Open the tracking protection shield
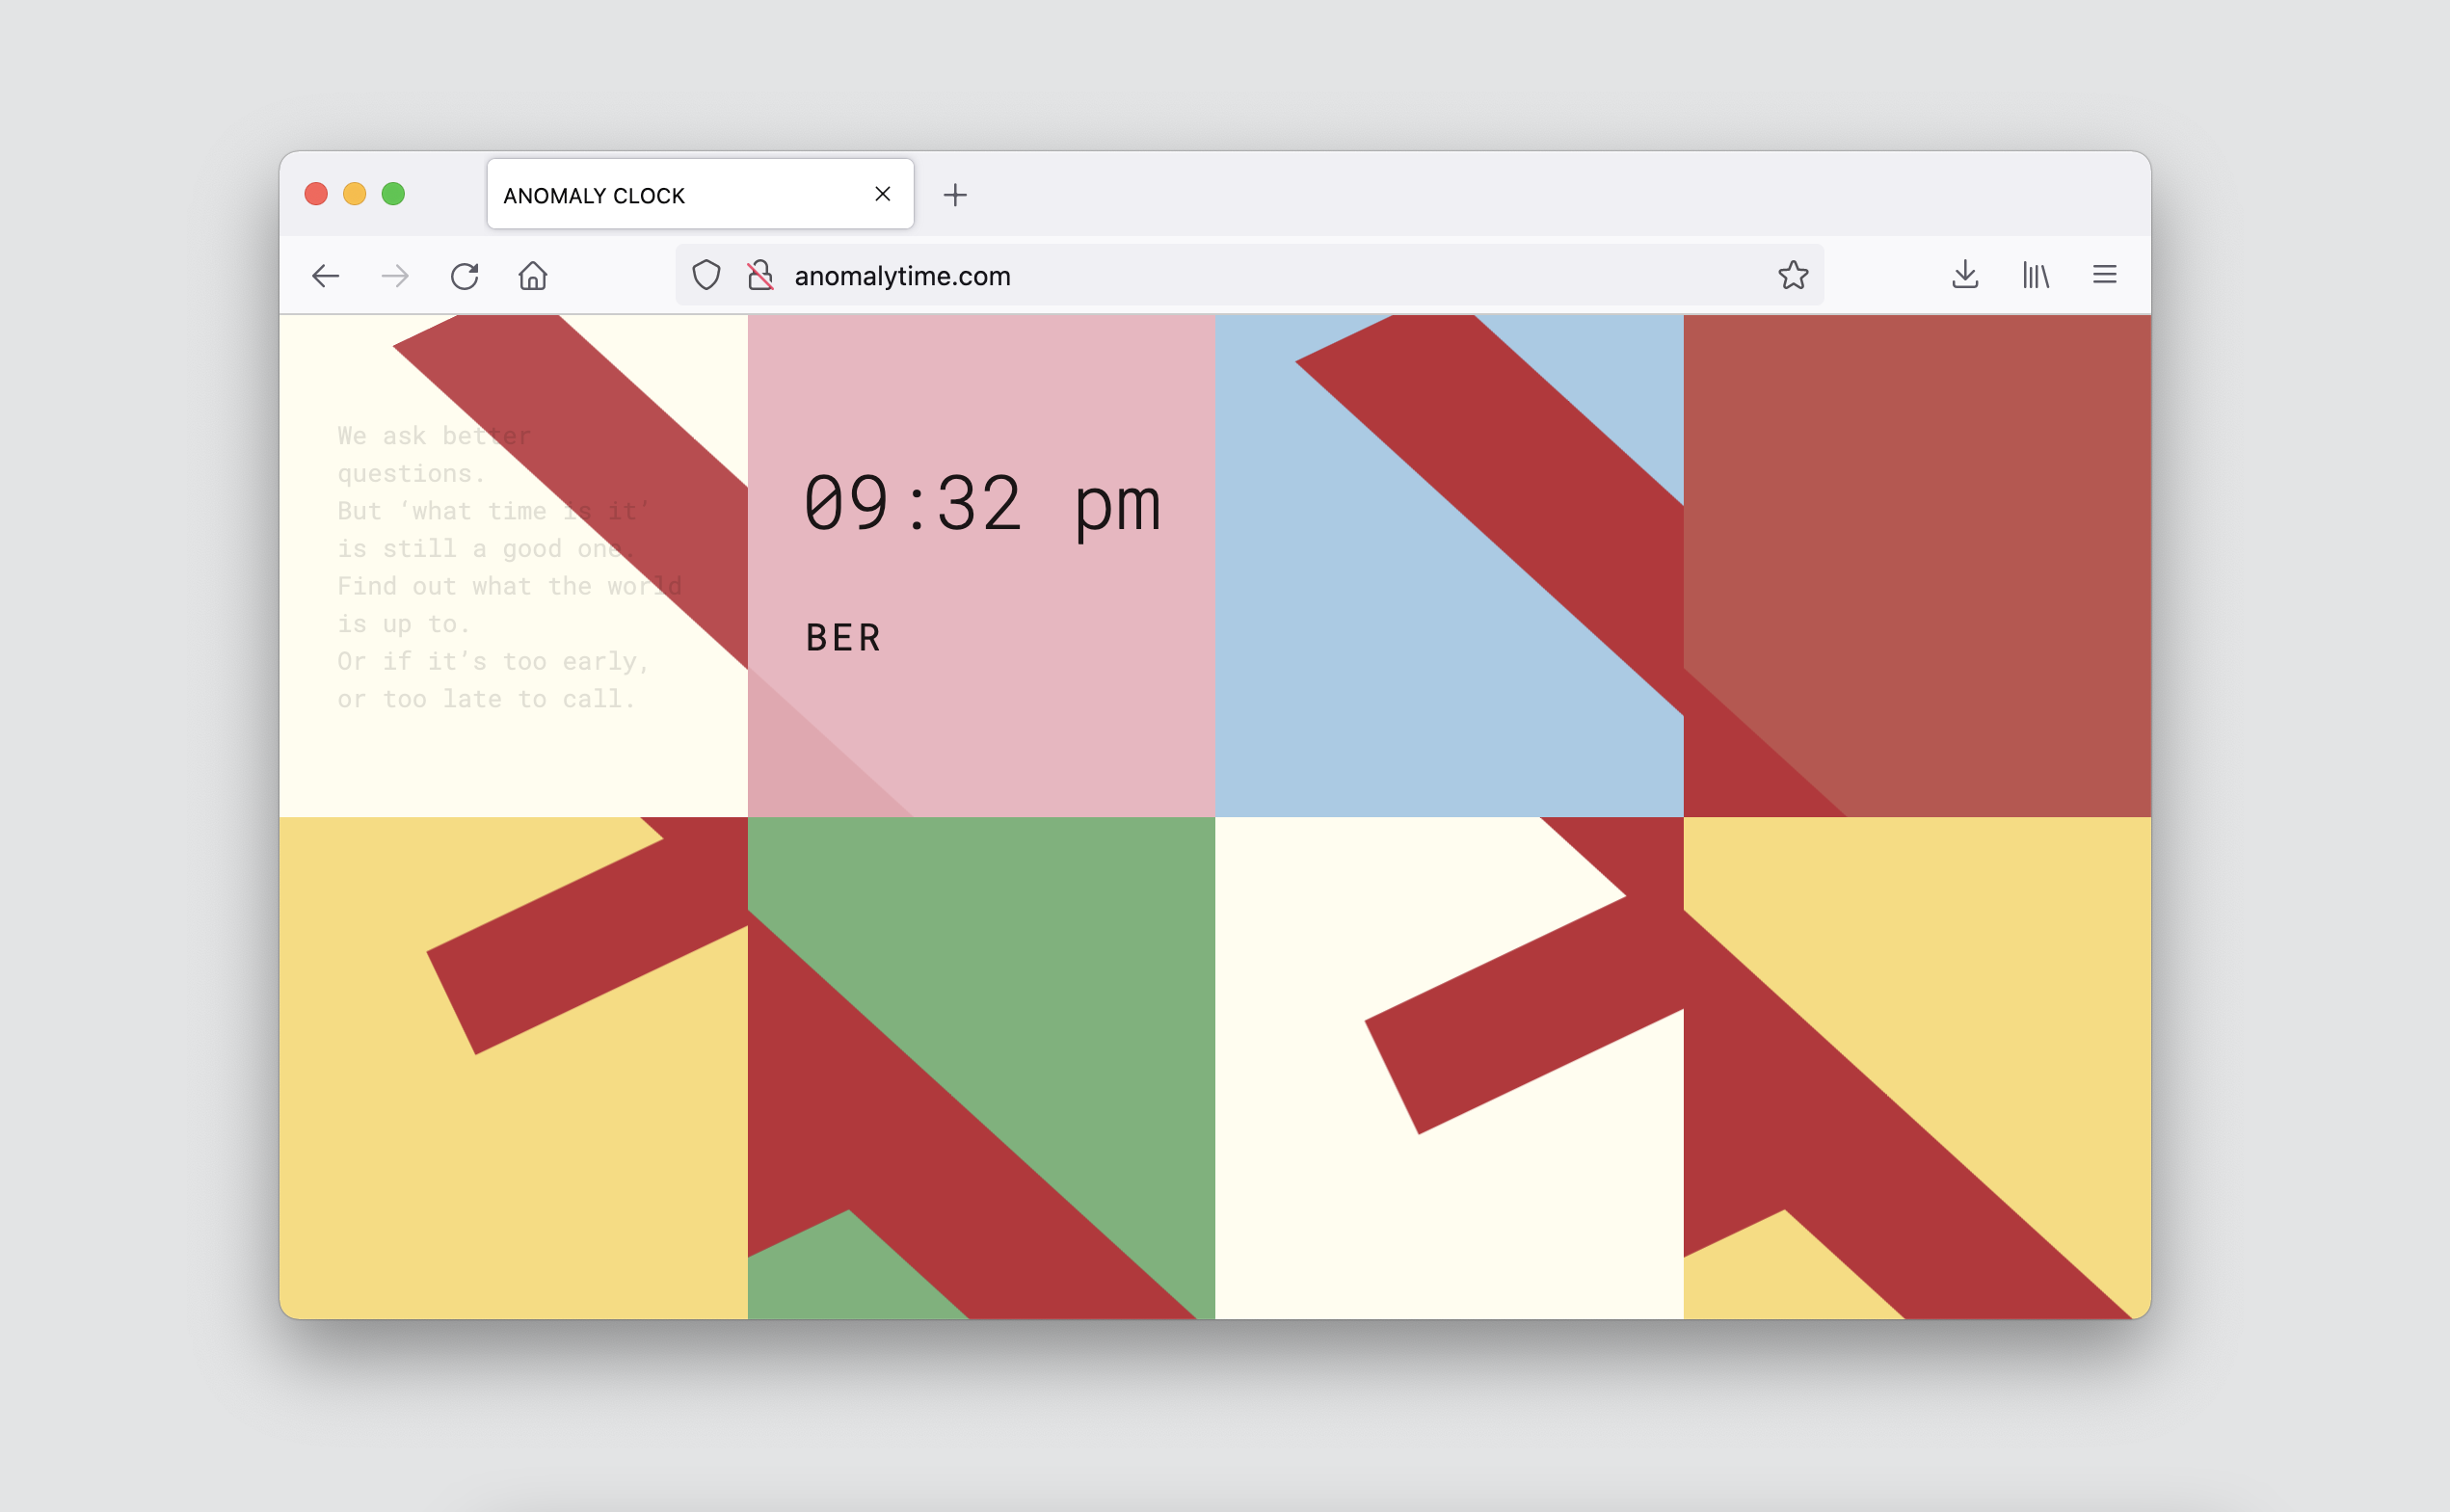 click(706, 275)
